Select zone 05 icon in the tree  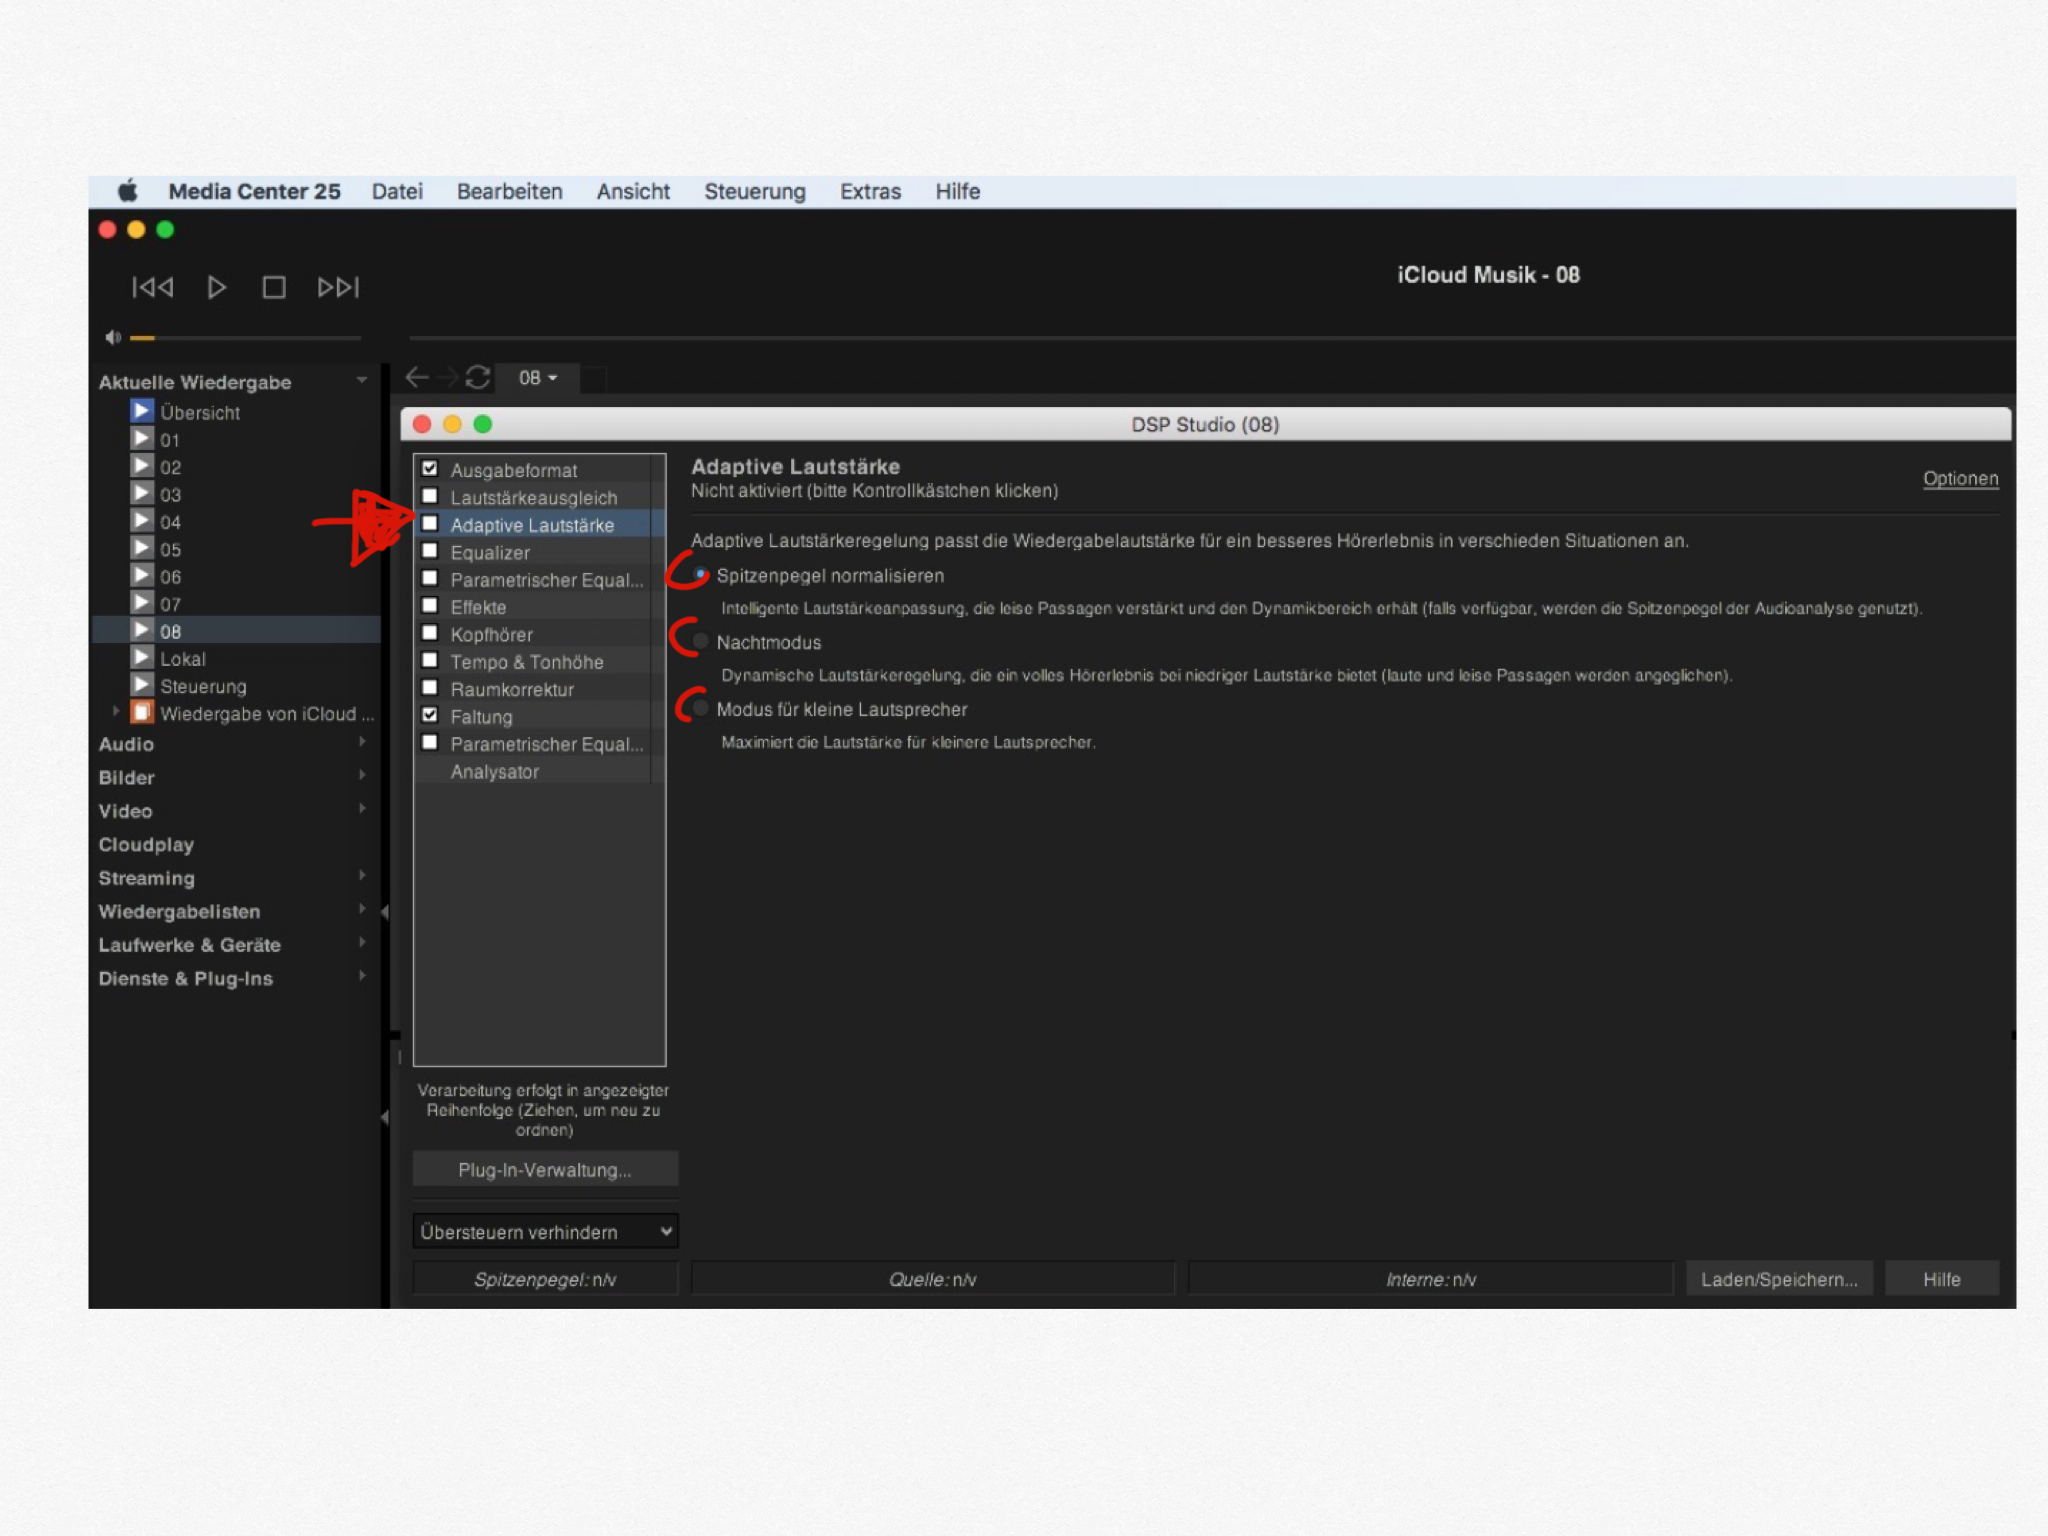click(x=141, y=548)
